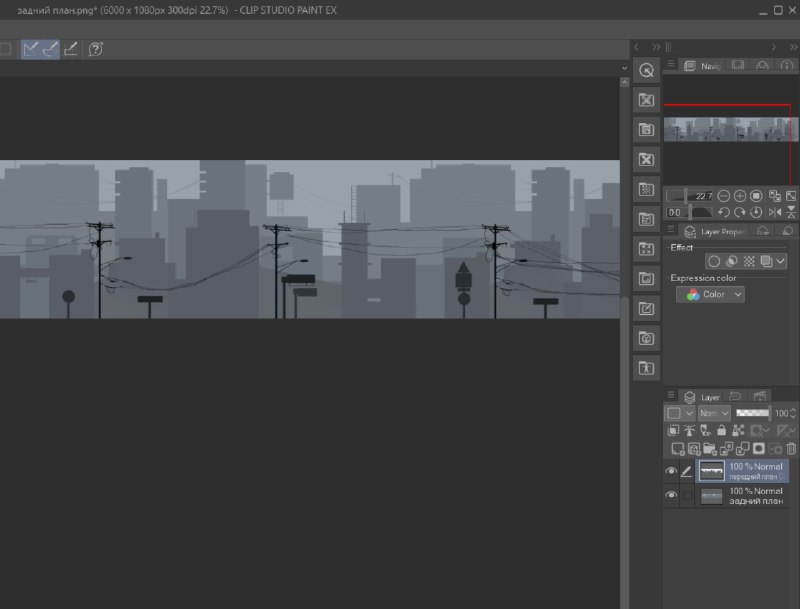Switch to the Layer Property tab

(715, 232)
